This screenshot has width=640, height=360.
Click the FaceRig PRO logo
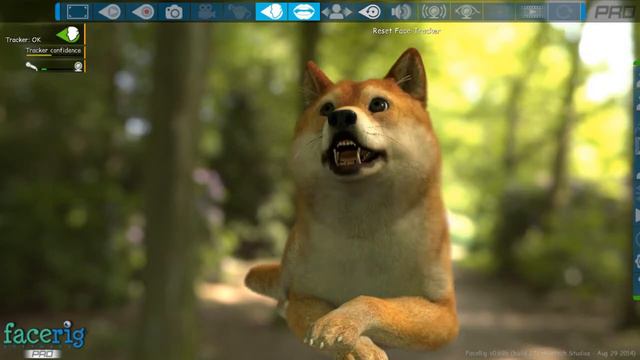44,339
